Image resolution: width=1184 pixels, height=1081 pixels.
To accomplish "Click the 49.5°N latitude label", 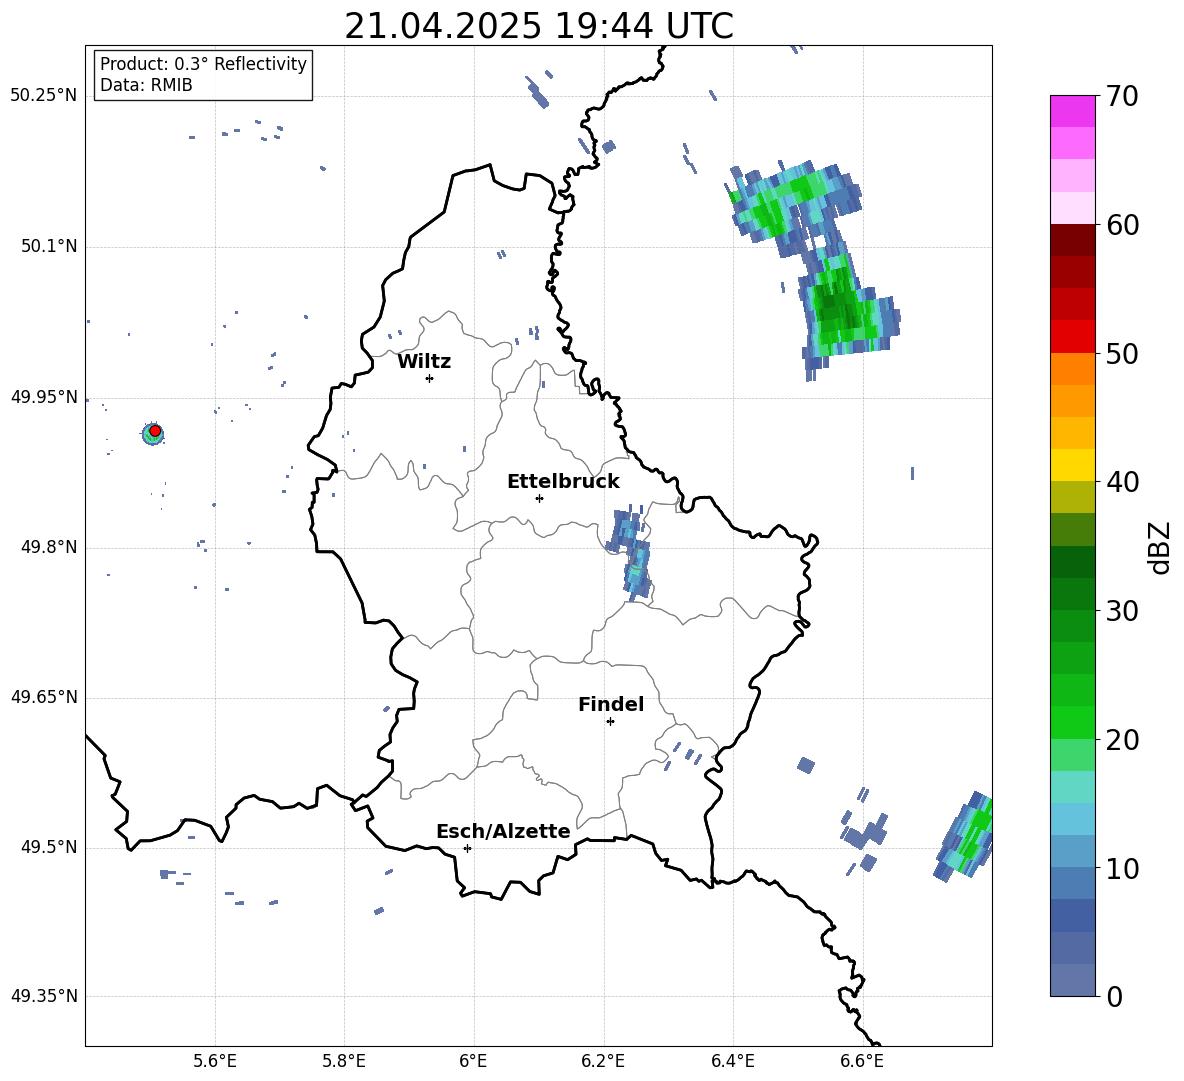I will [x=48, y=847].
